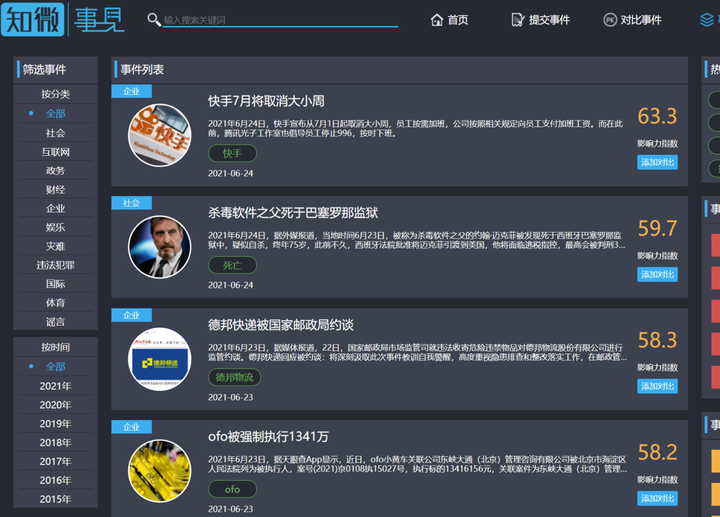Add the 德邦快递 event to comparison
The height and width of the screenshot is (517, 720).
[657, 386]
